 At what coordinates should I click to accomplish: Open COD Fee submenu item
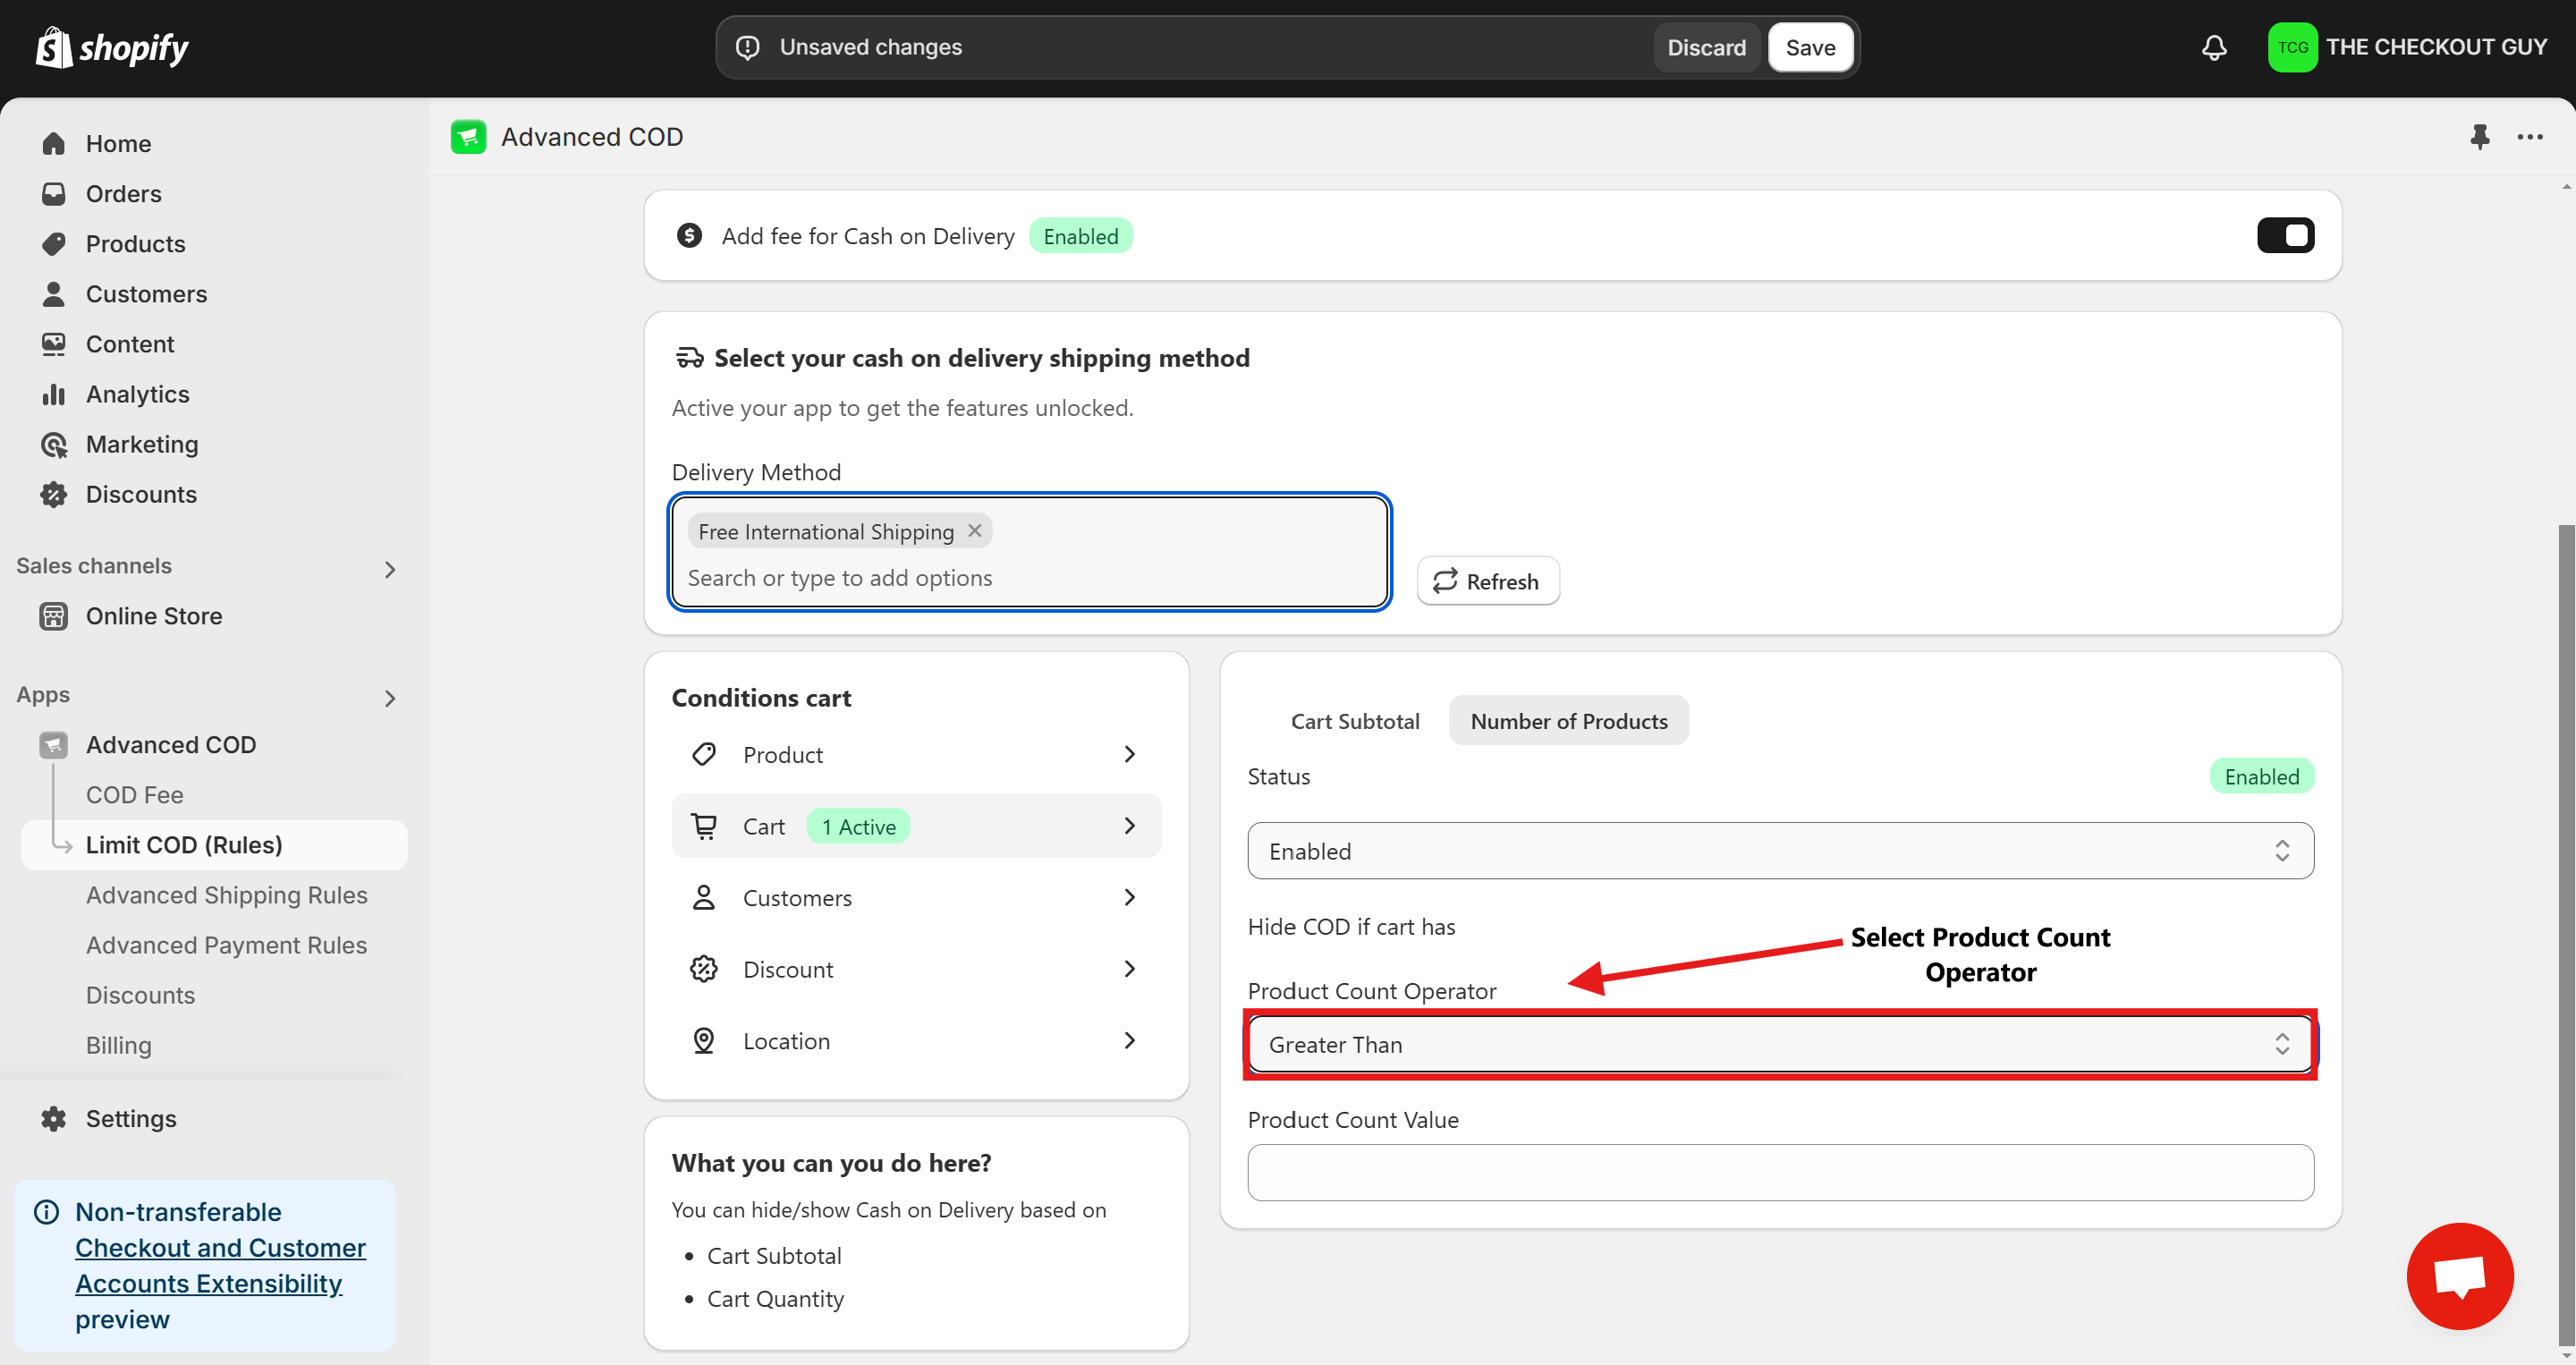[x=134, y=795]
